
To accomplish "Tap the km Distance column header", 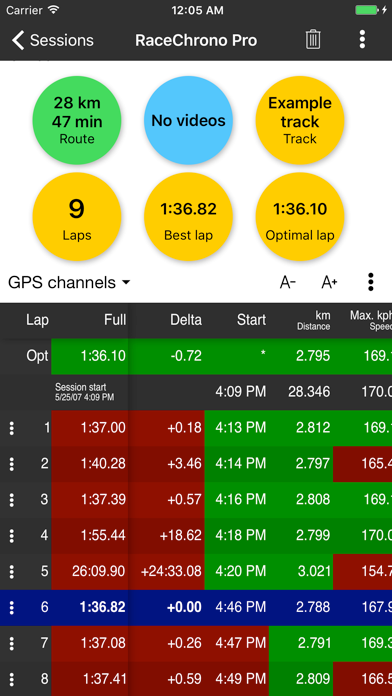I will [313, 320].
